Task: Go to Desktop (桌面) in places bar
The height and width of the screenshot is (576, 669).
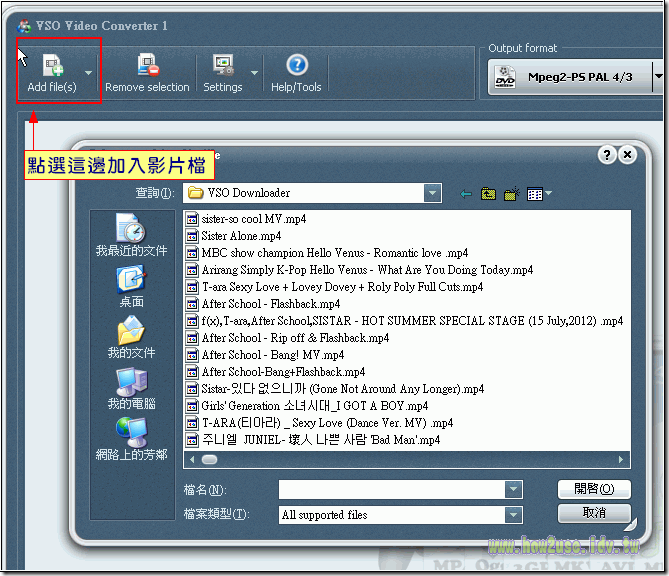Action: tap(131, 286)
